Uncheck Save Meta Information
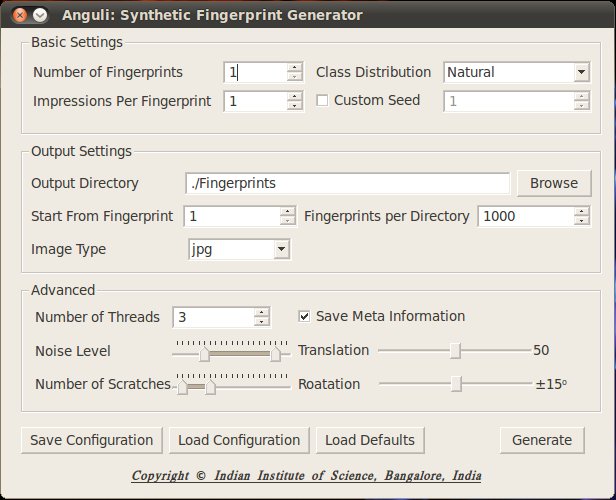This screenshot has width=616, height=500. coord(305,316)
